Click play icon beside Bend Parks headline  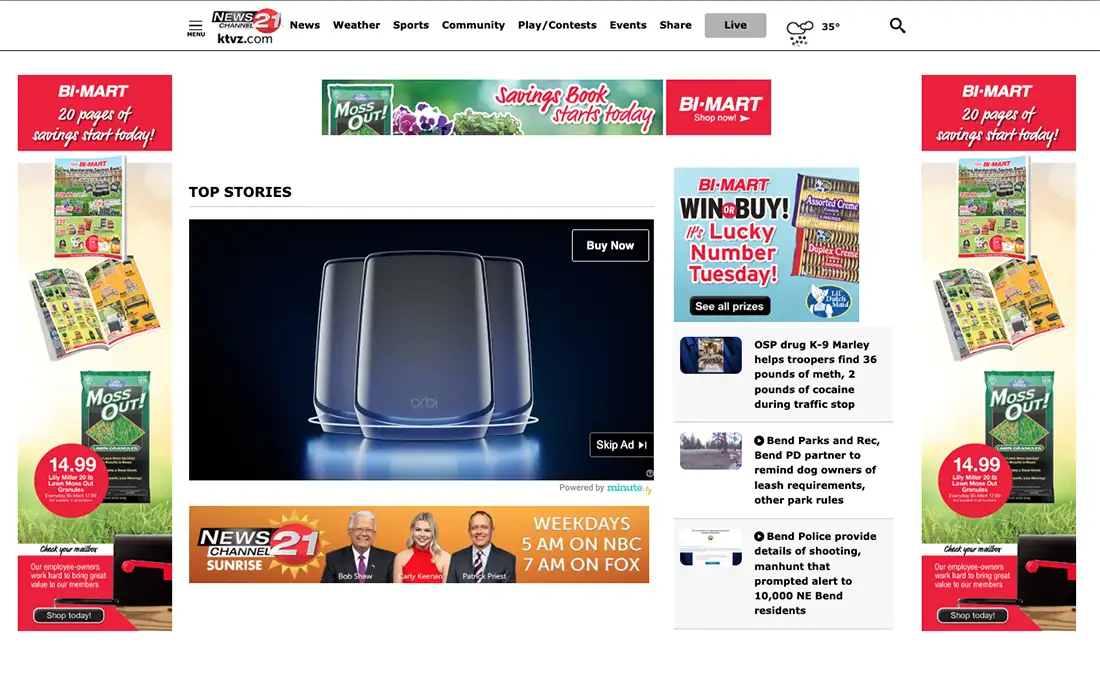click(x=759, y=441)
